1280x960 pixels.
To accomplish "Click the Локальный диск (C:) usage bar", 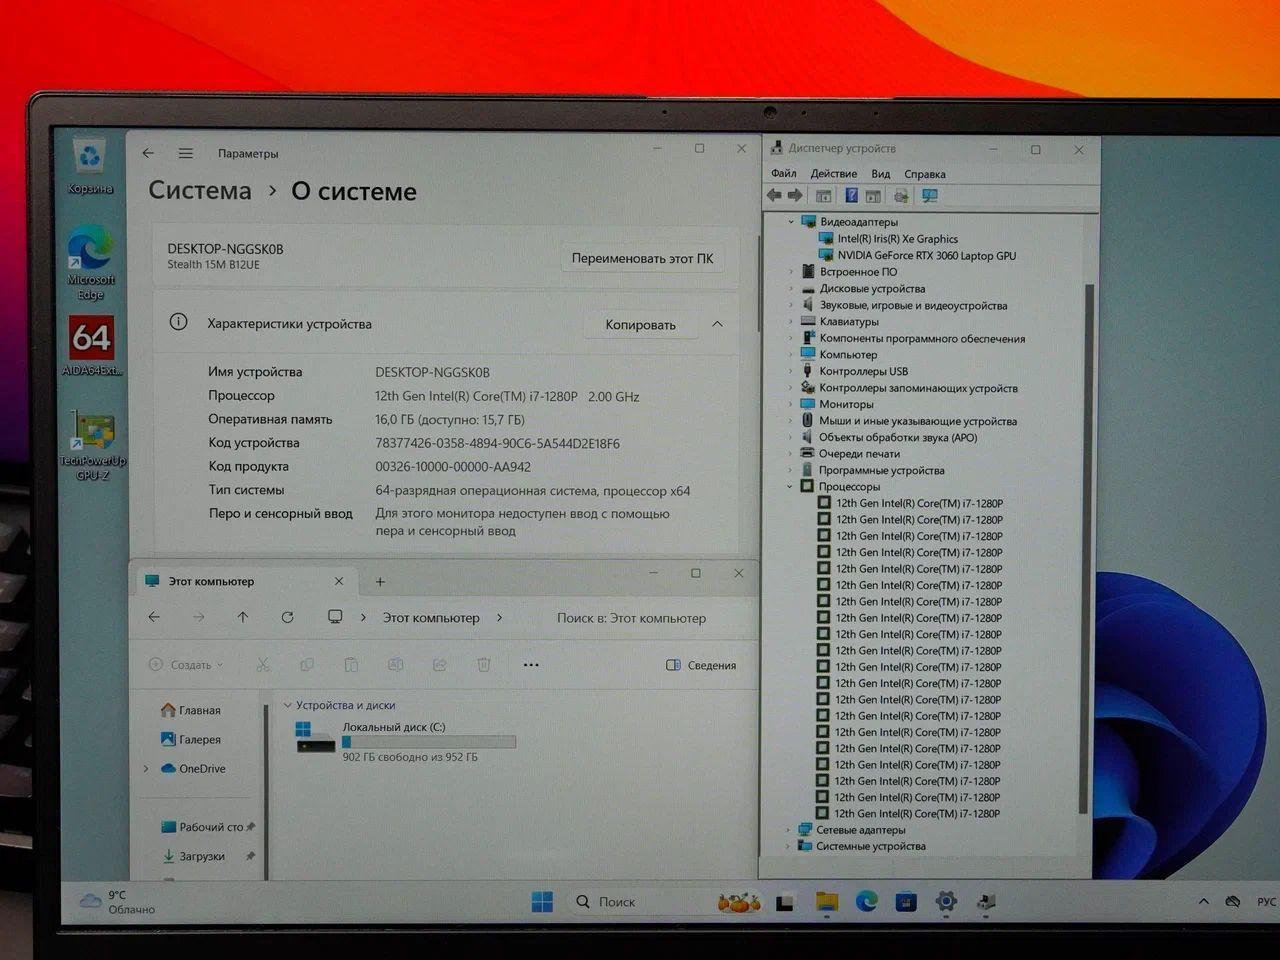I will 429,742.
